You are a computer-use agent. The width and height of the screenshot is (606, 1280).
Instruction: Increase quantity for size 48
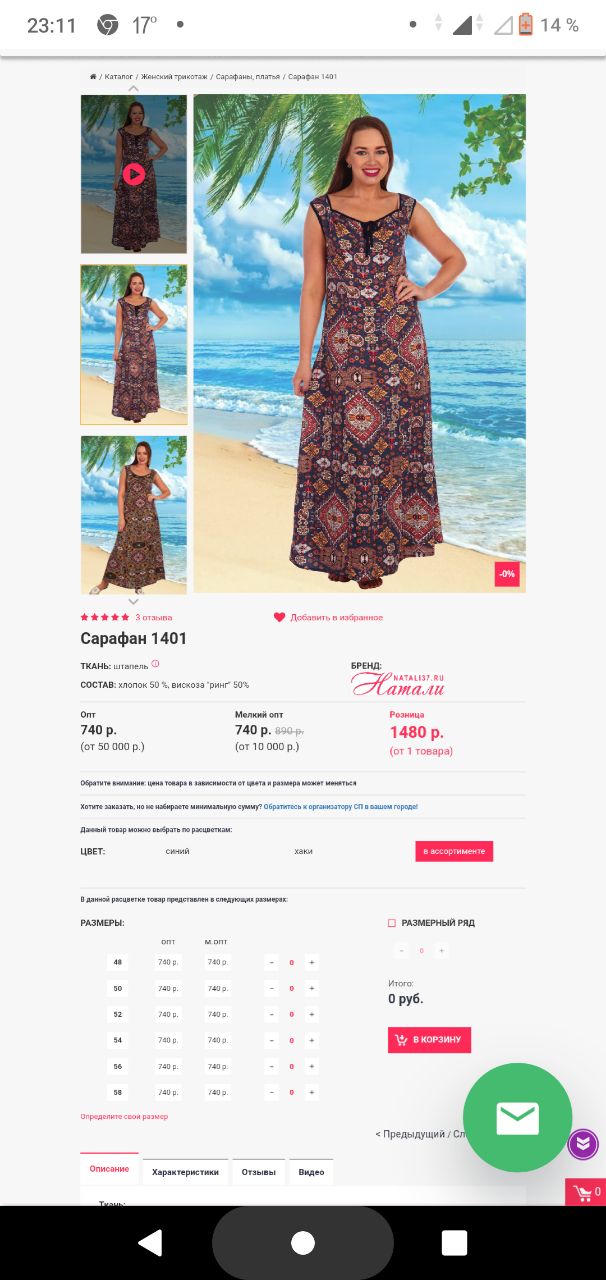(x=311, y=962)
